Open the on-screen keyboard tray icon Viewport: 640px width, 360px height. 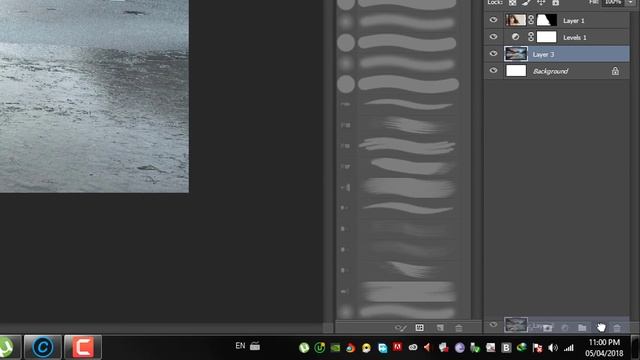(x=255, y=346)
